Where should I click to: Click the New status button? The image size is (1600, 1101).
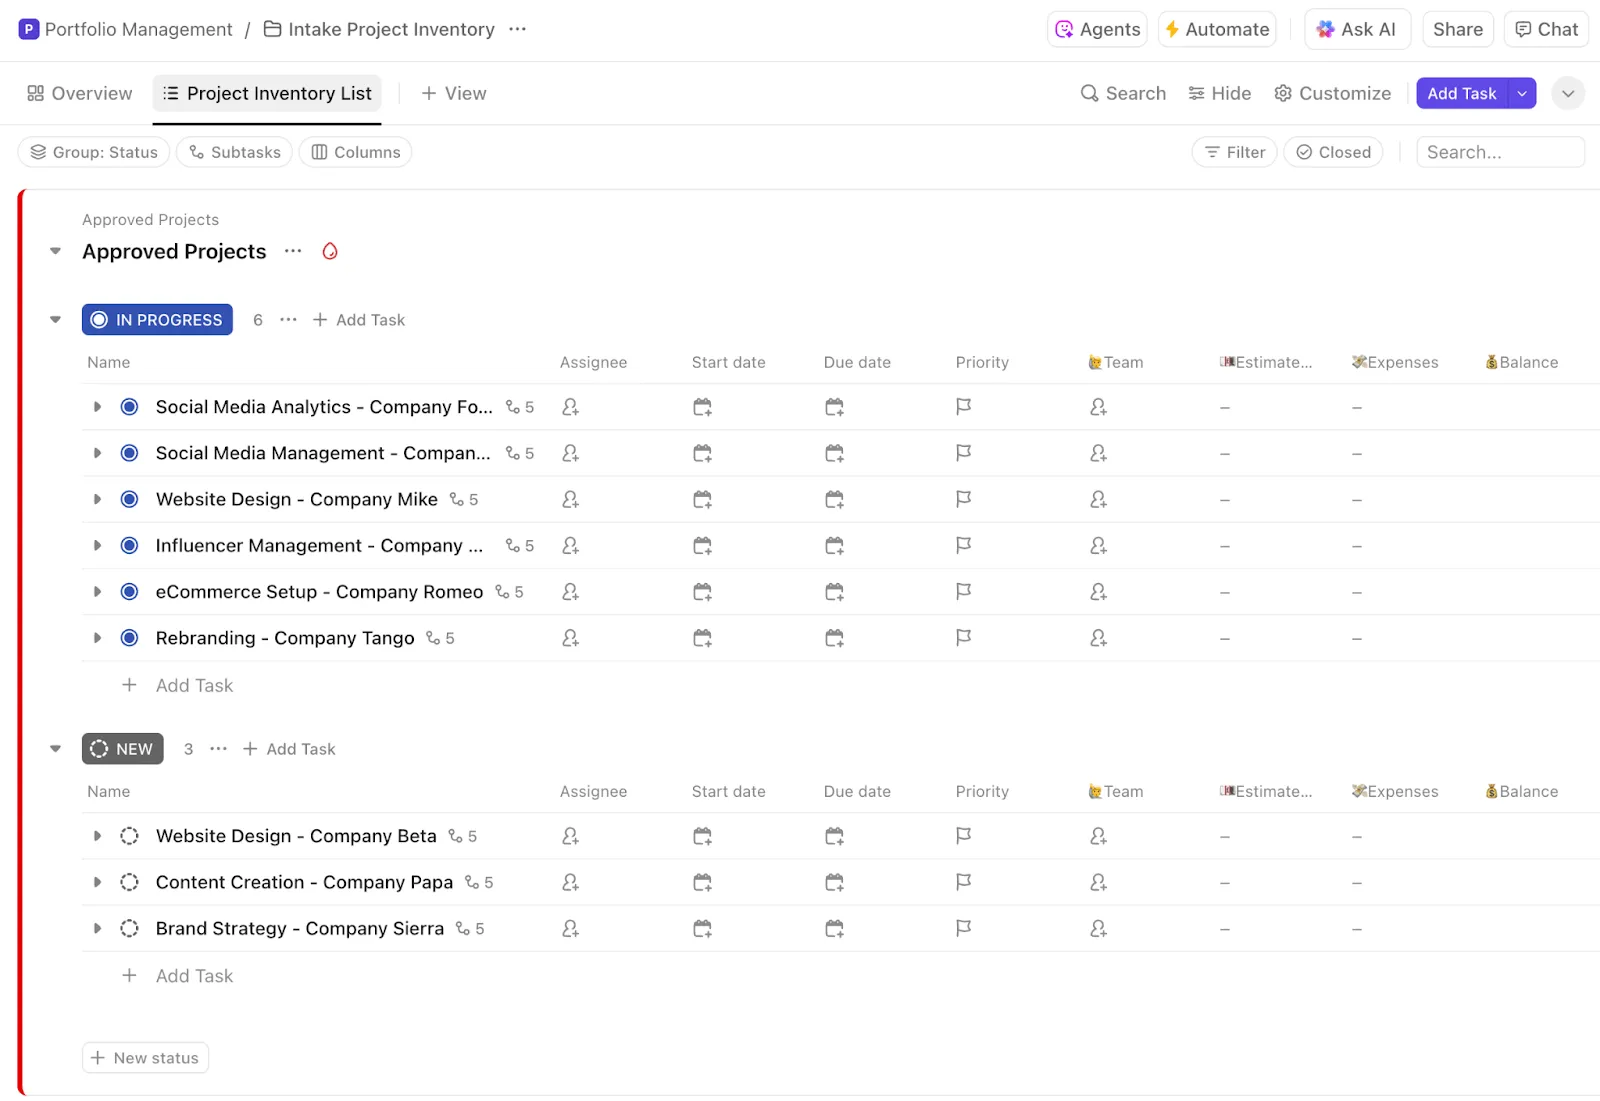coord(145,1058)
